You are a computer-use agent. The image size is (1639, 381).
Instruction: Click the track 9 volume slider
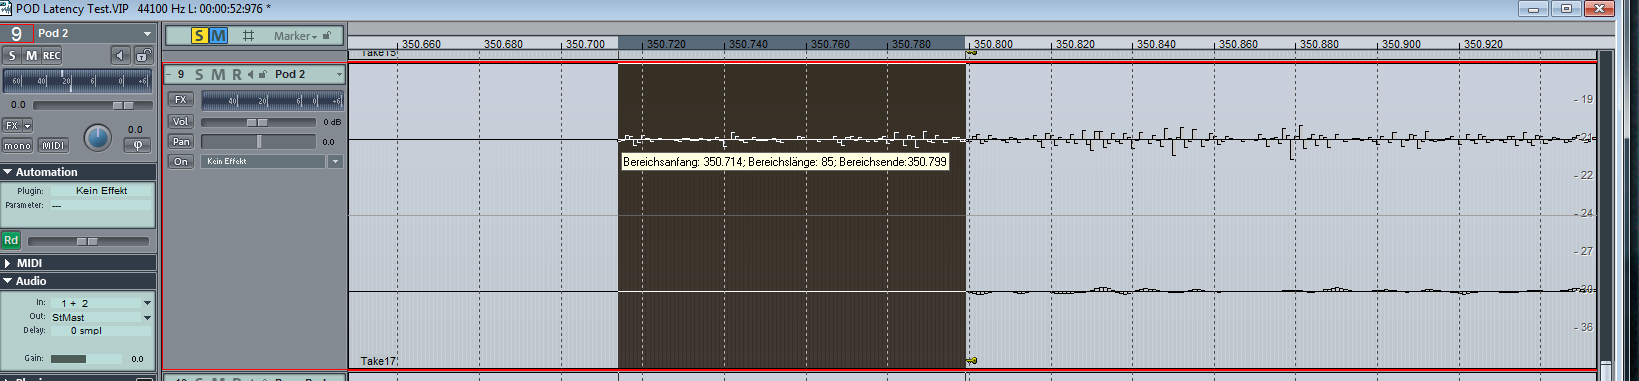[259, 122]
